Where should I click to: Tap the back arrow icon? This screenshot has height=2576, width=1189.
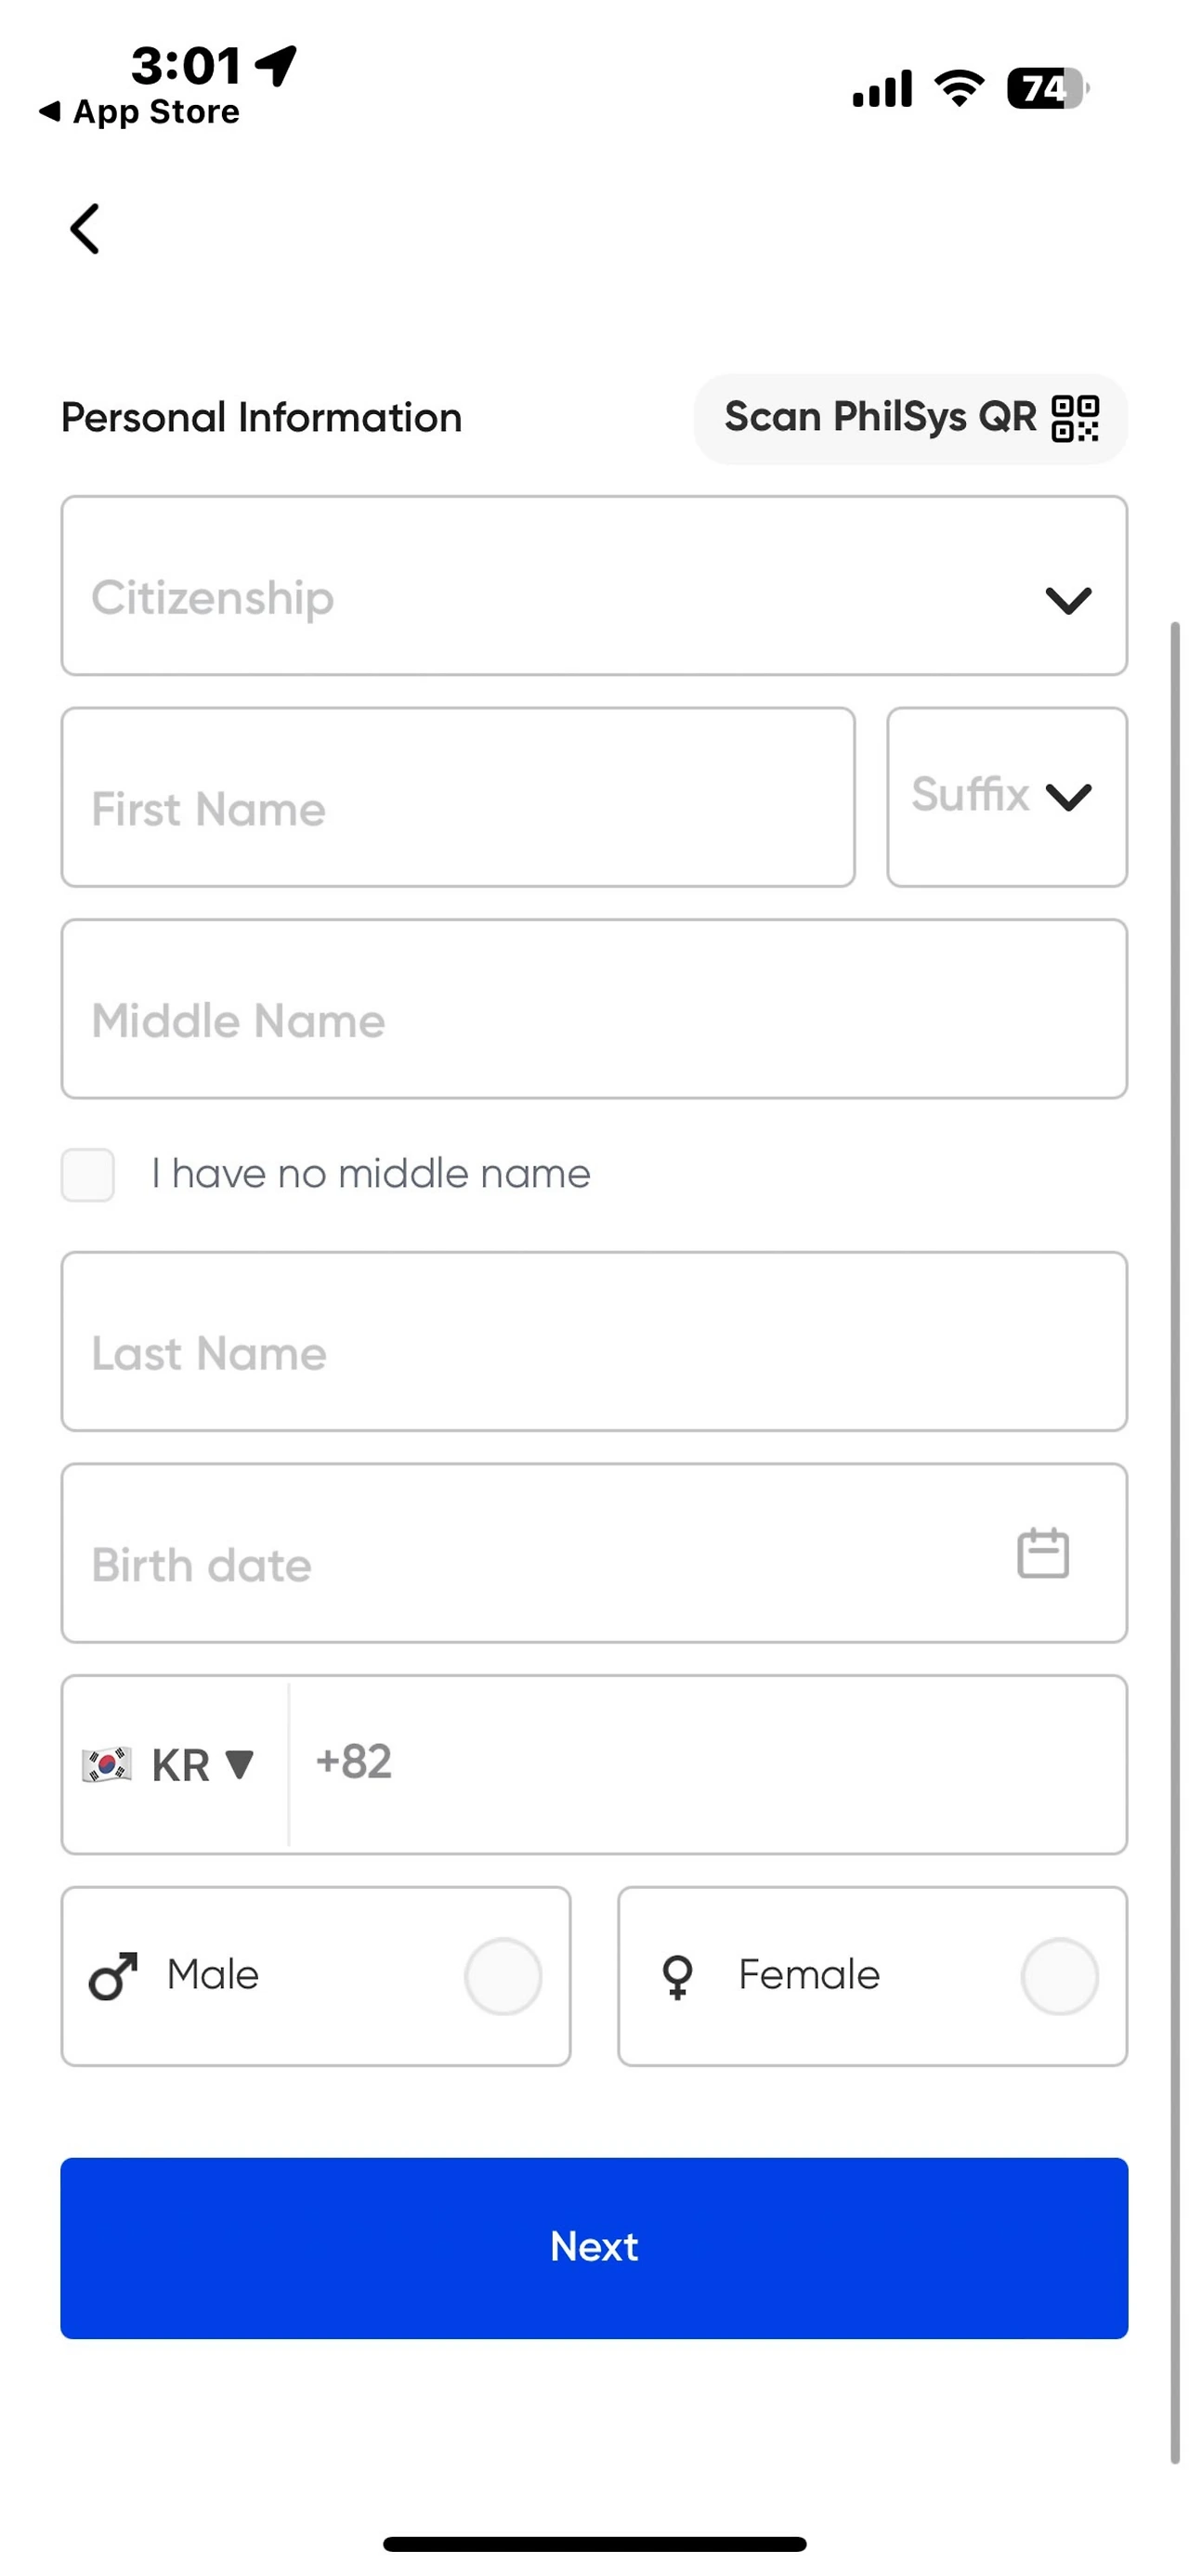[x=85, y=229]
